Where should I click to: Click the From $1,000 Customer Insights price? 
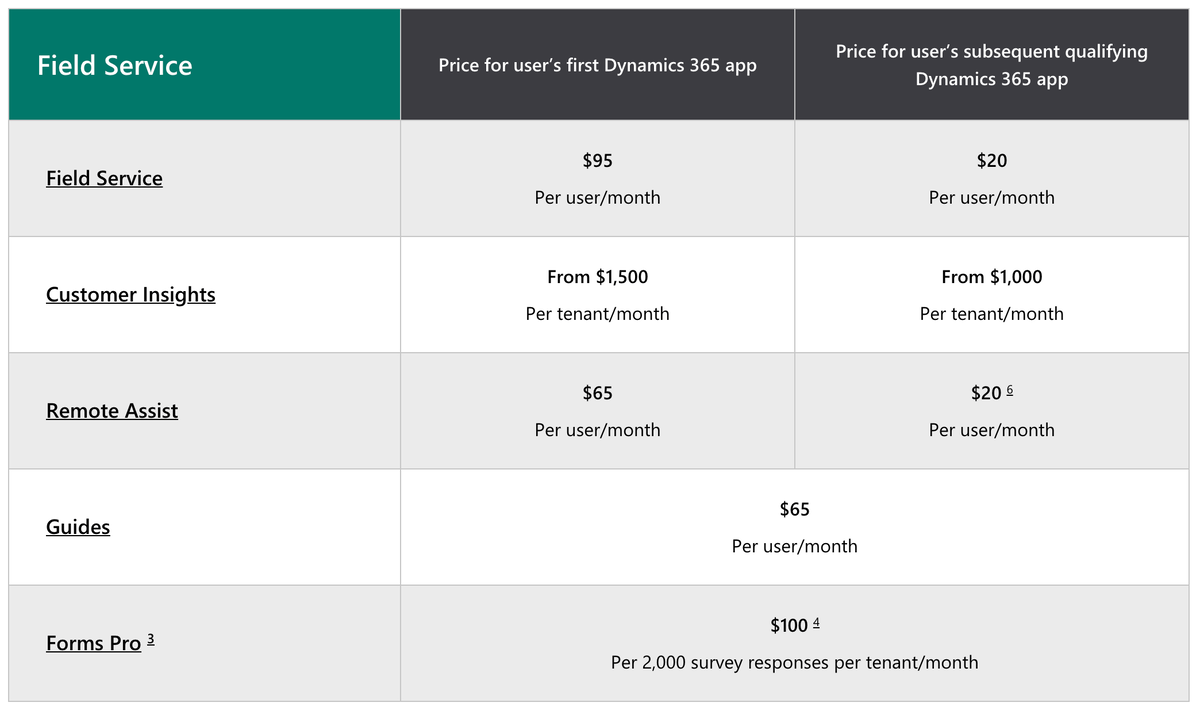click(x=991, y=277)
